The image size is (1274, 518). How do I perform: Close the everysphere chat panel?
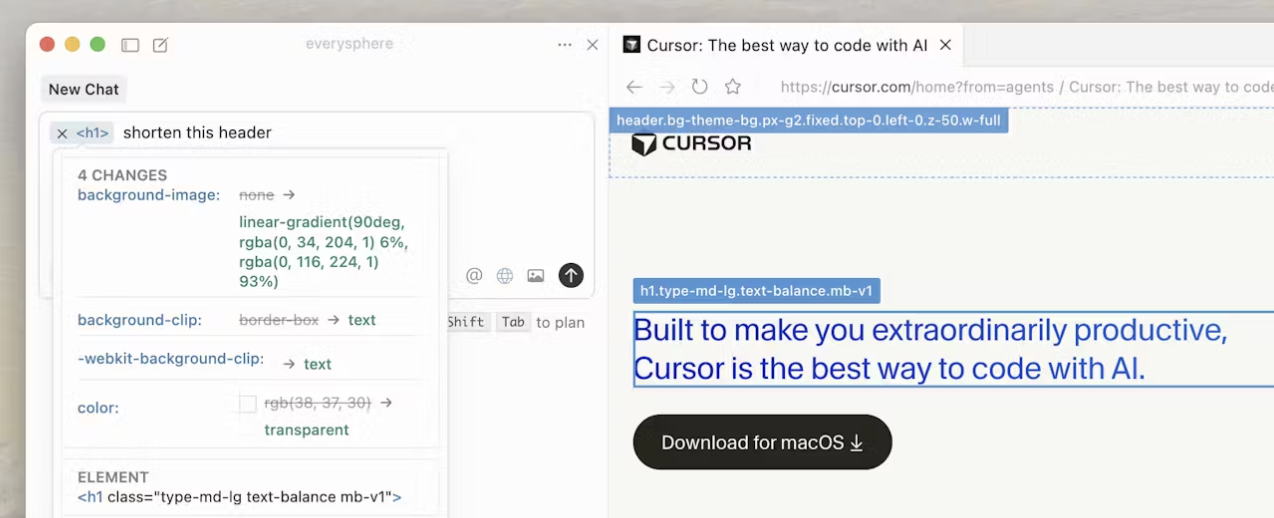coord(592,45)
